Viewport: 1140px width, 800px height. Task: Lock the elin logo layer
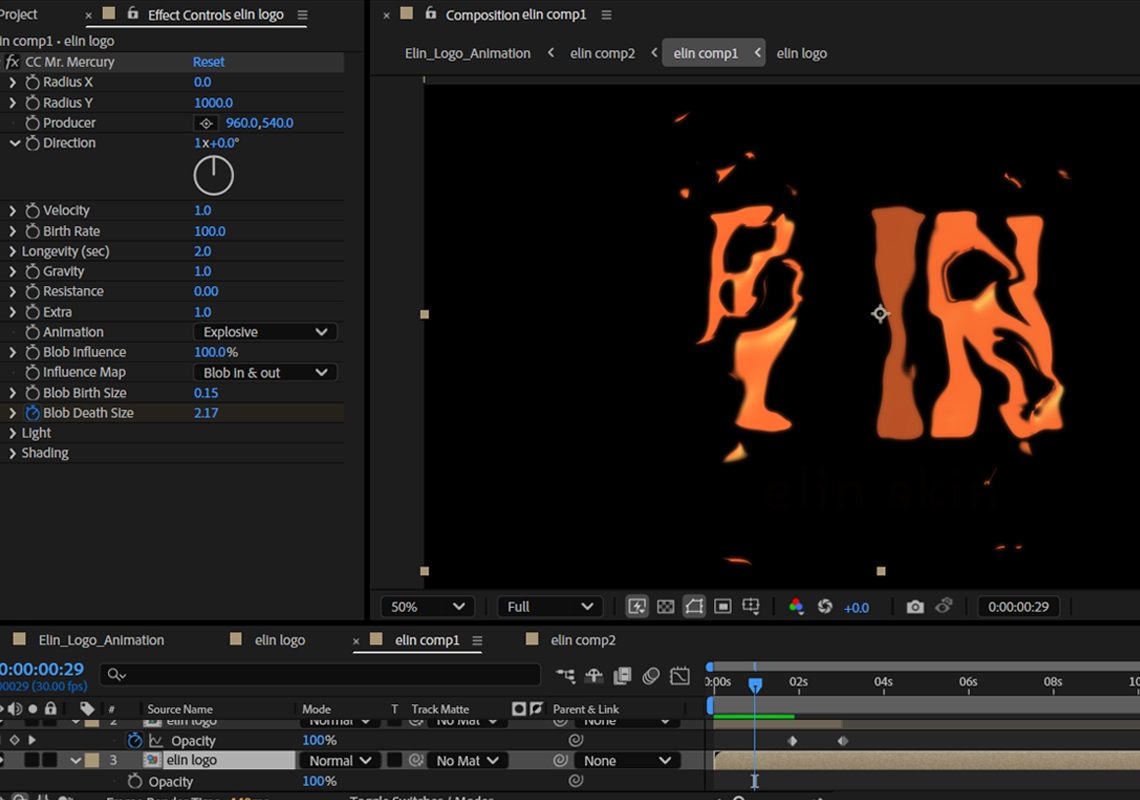tap(52, 760)
